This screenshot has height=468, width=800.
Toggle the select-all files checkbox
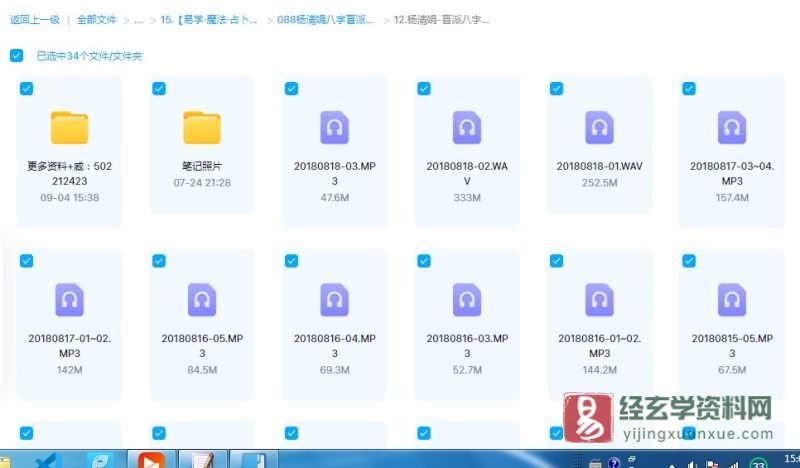click(x=16, y=56)
